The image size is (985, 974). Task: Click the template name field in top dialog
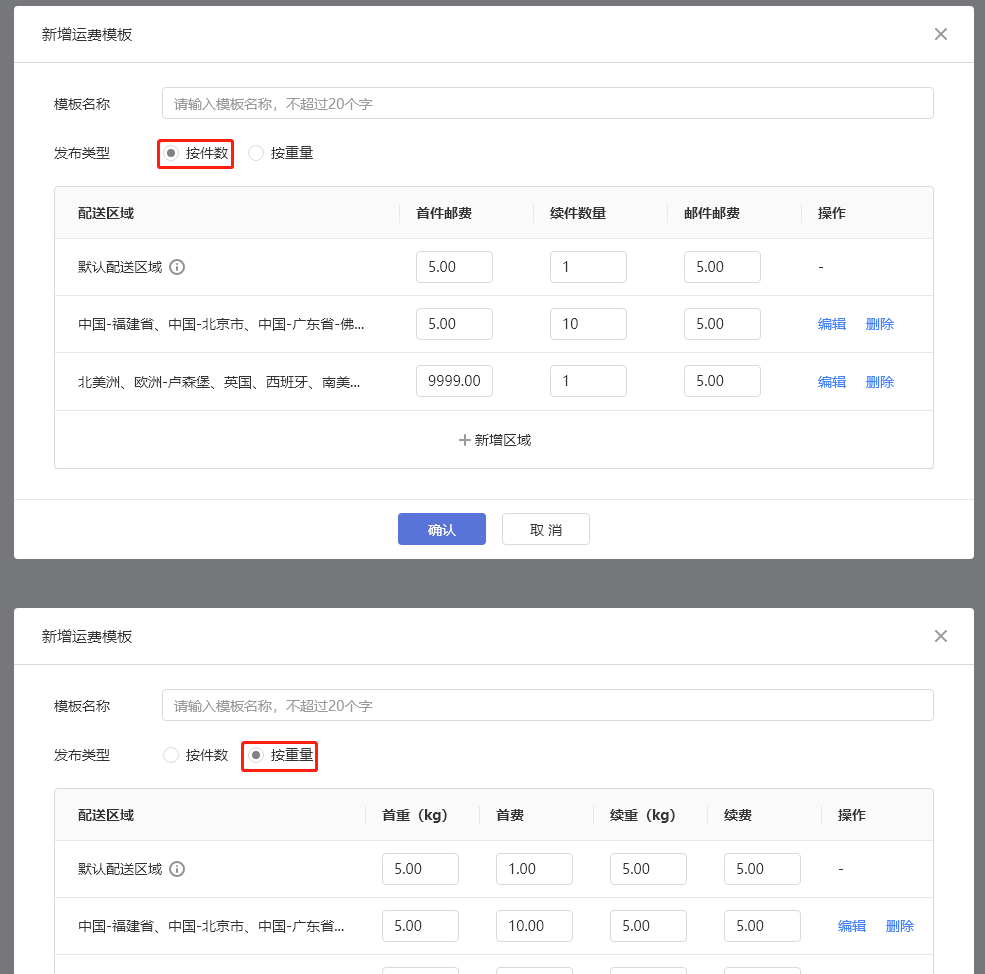[547, 103]
